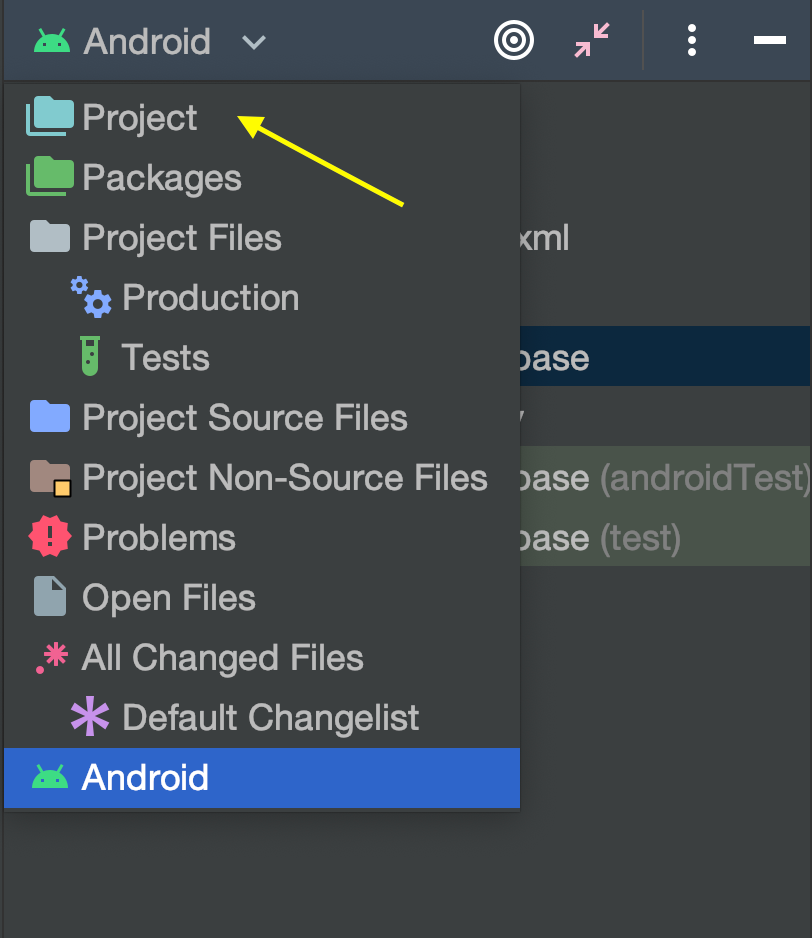
Task: Choose Project Source Files from menu
Action: (243, 417)
